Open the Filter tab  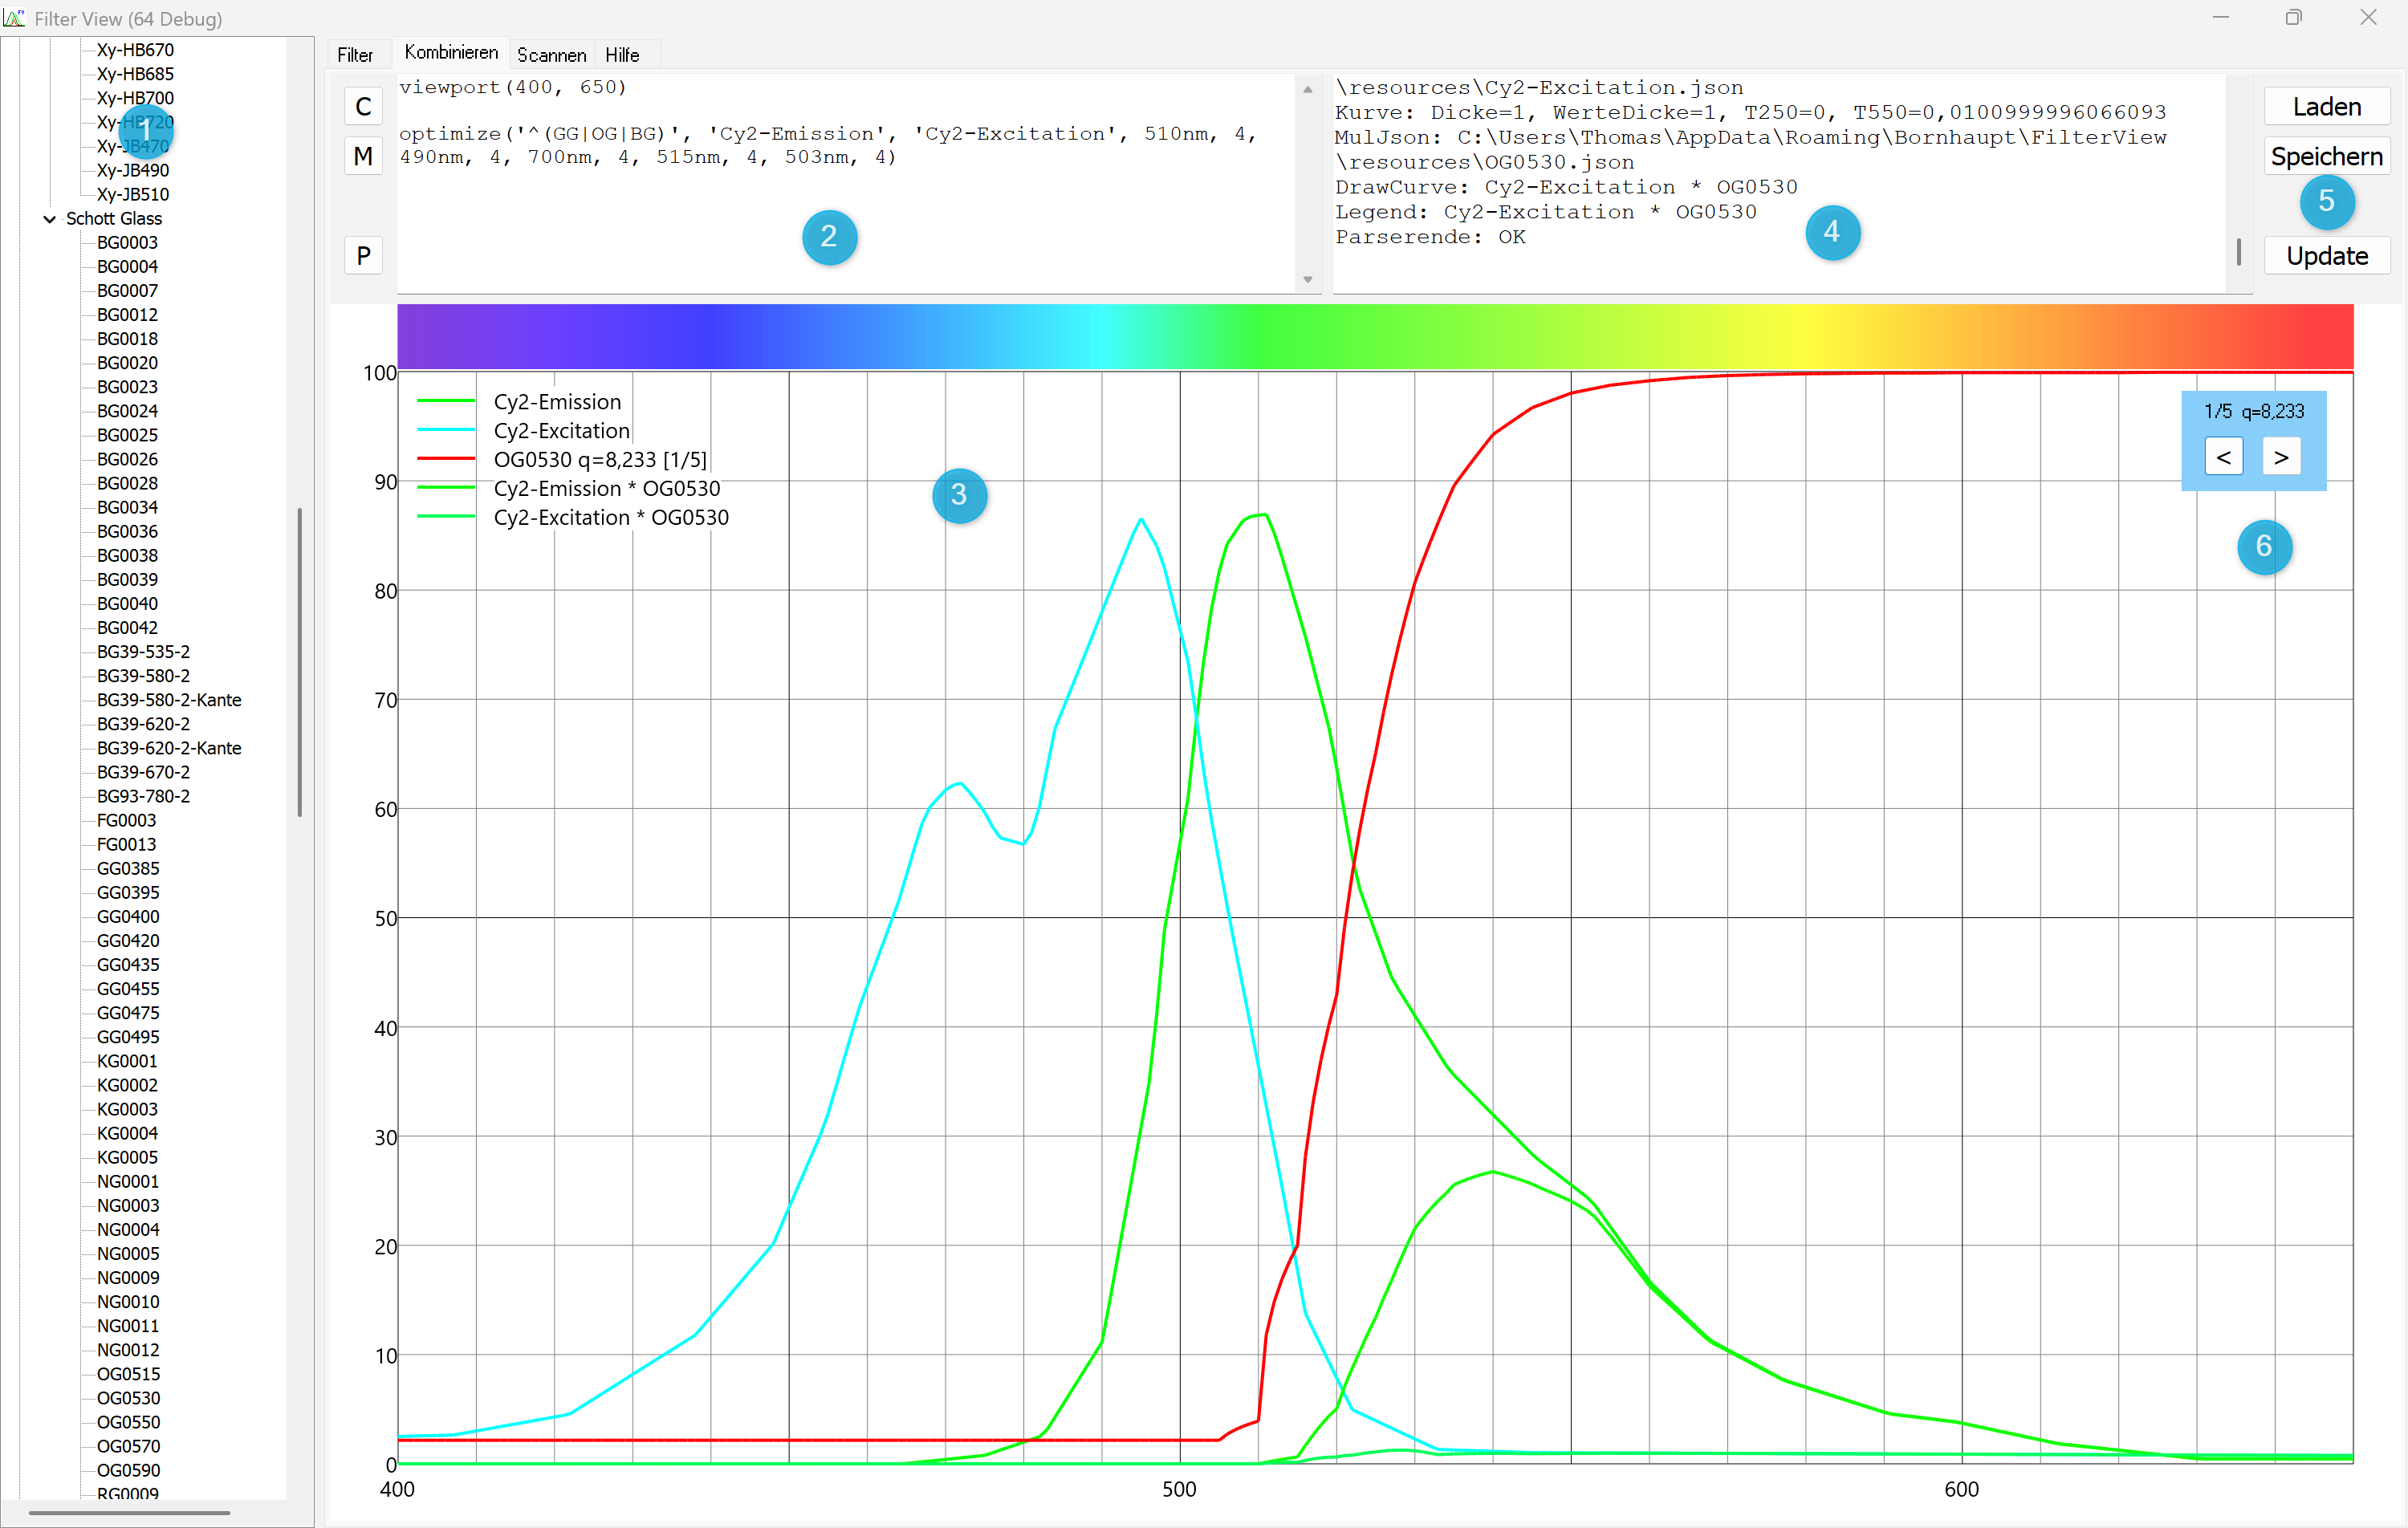[355, 55]
